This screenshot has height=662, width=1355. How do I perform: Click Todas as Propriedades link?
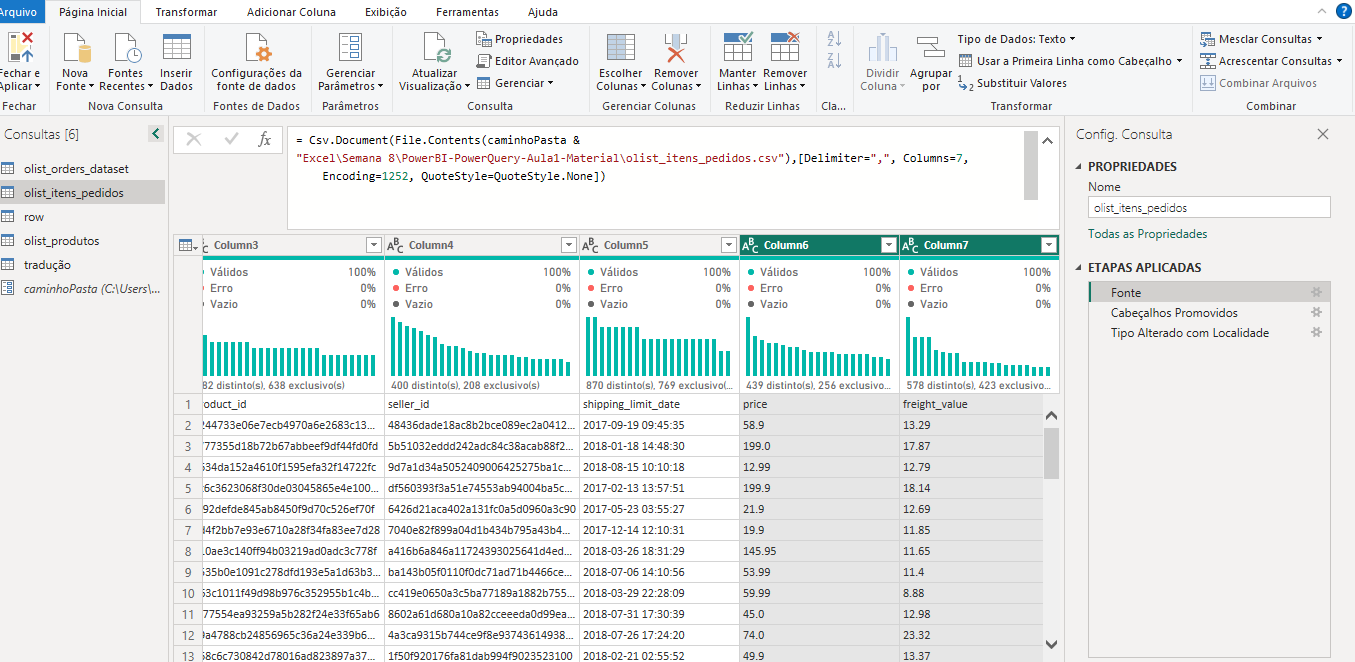(1147, 234)
